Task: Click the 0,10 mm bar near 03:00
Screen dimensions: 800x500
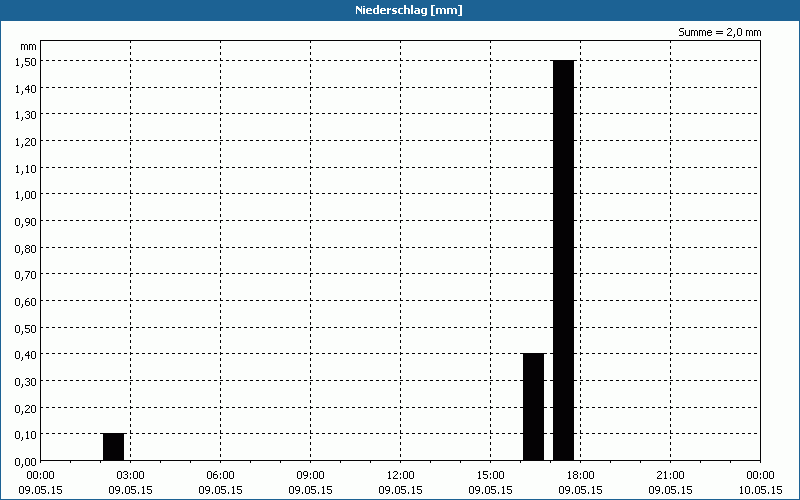Action: click(113, 447)
